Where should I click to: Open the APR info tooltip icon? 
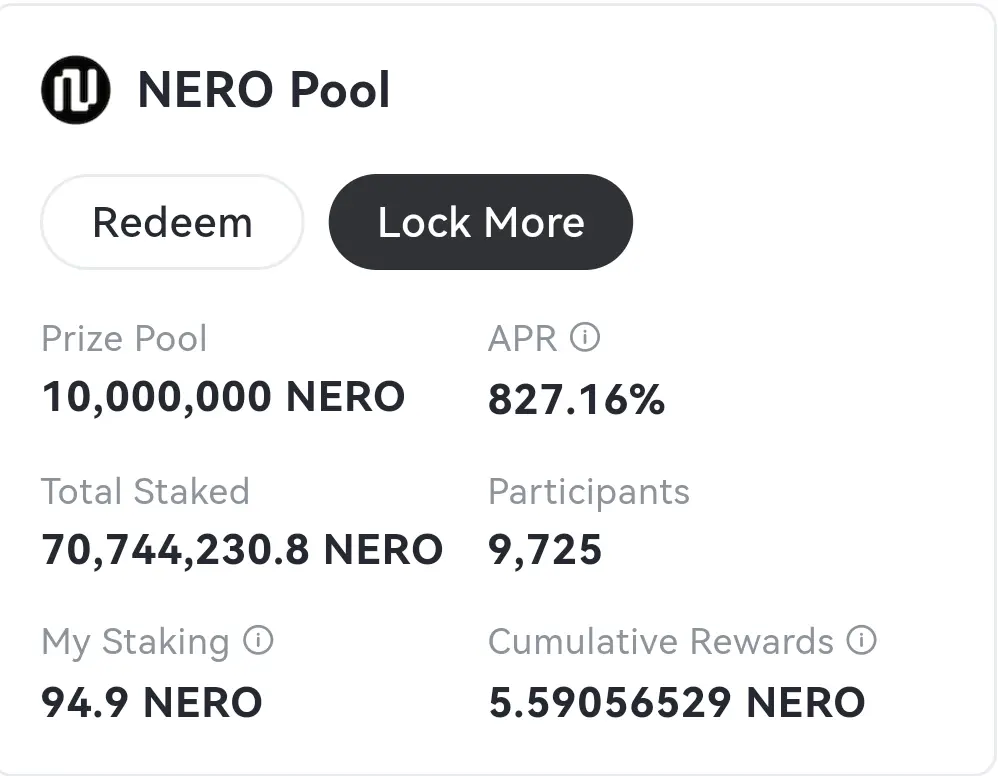585,337
